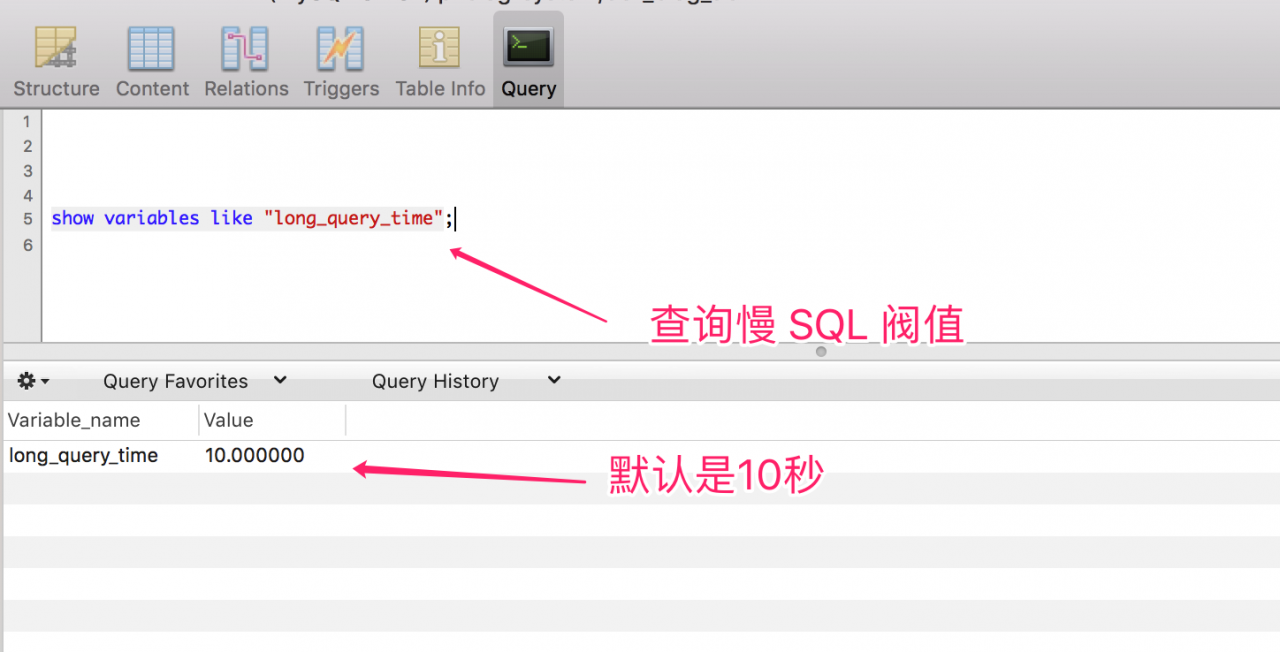The image size is (1280, 652).
Task: Click the "long_query_time" string in the query
Action: [353, 218]
